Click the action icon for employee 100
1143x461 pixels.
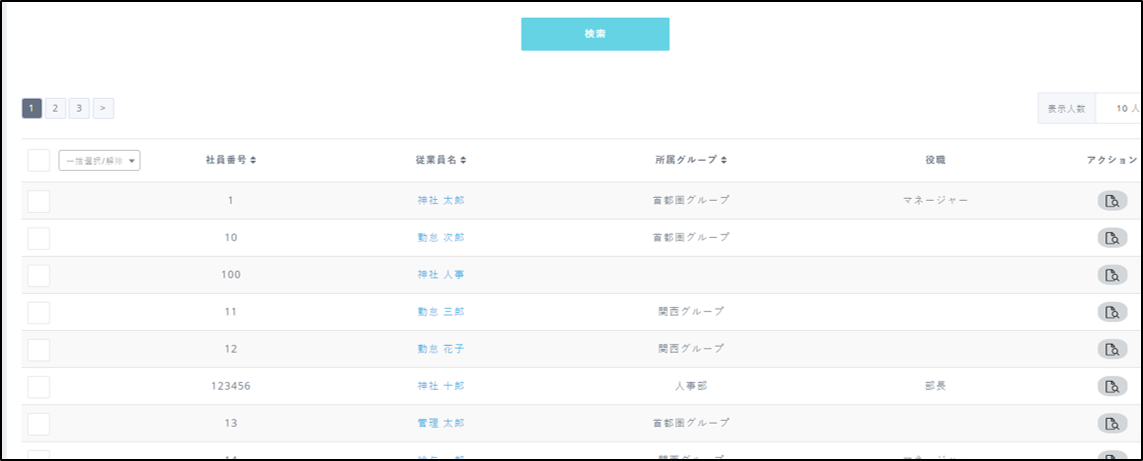(x=1111, y=275)
